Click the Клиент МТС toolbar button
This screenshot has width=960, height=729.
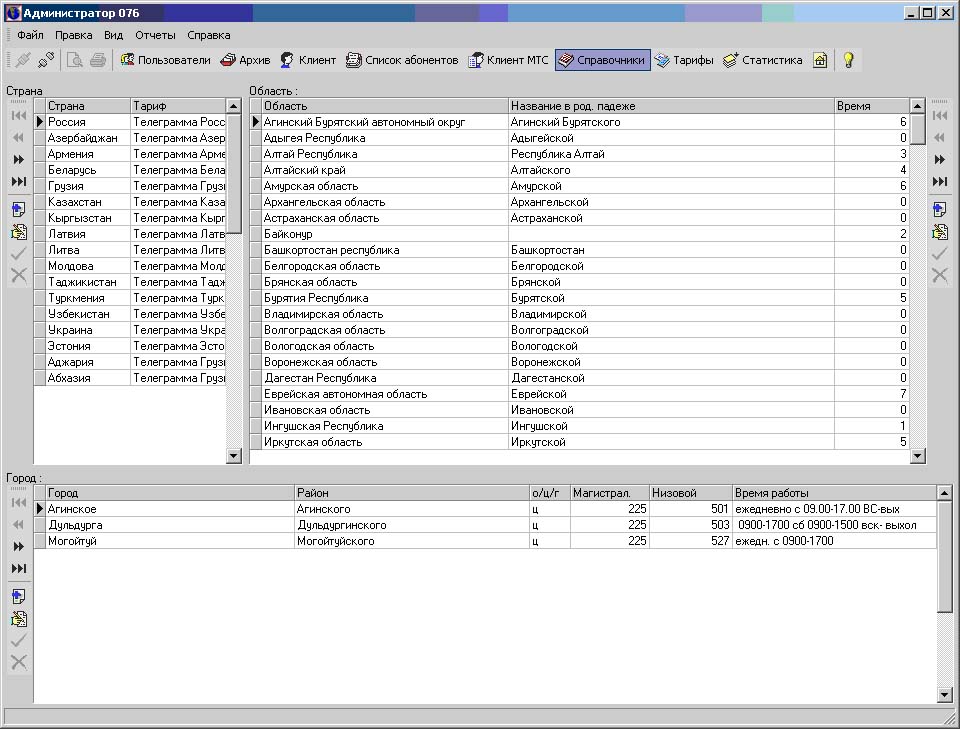pos(509,60)
